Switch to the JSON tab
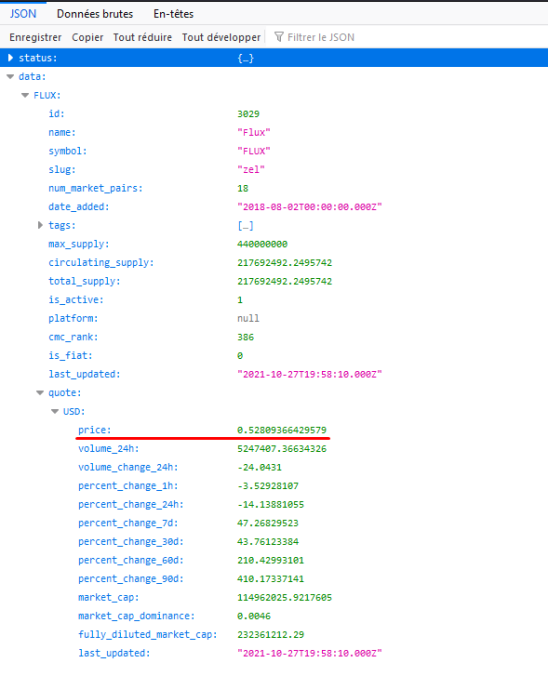Viewport: 548px width, 676px height. pyautogui.click(x=23, y=14)
